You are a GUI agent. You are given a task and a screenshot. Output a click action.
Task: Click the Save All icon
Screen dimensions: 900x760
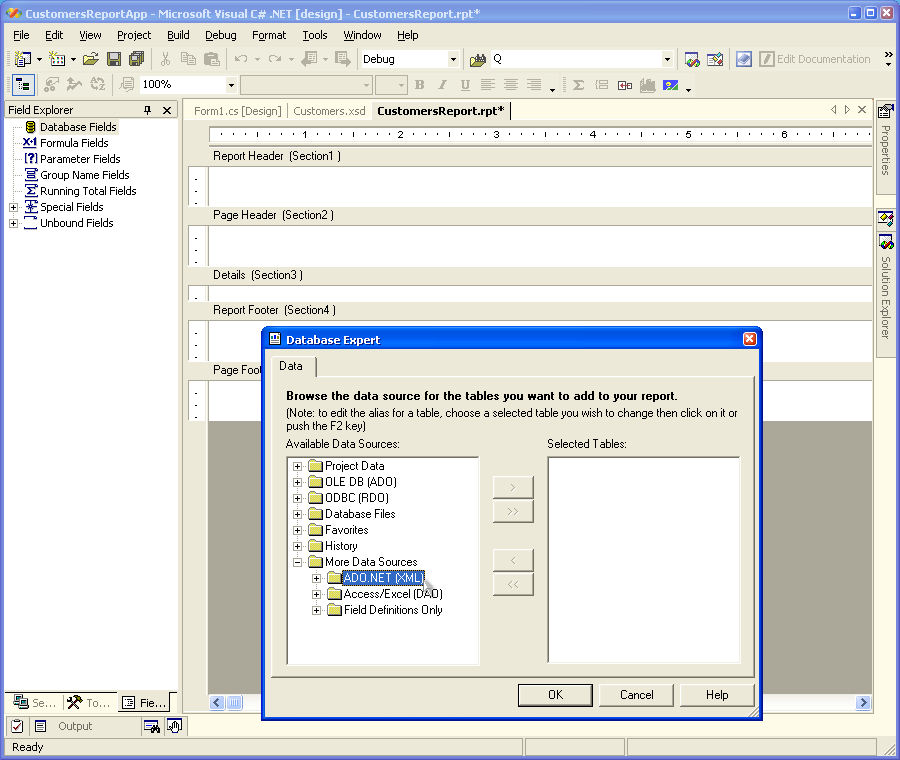click(x=136, y=60)
